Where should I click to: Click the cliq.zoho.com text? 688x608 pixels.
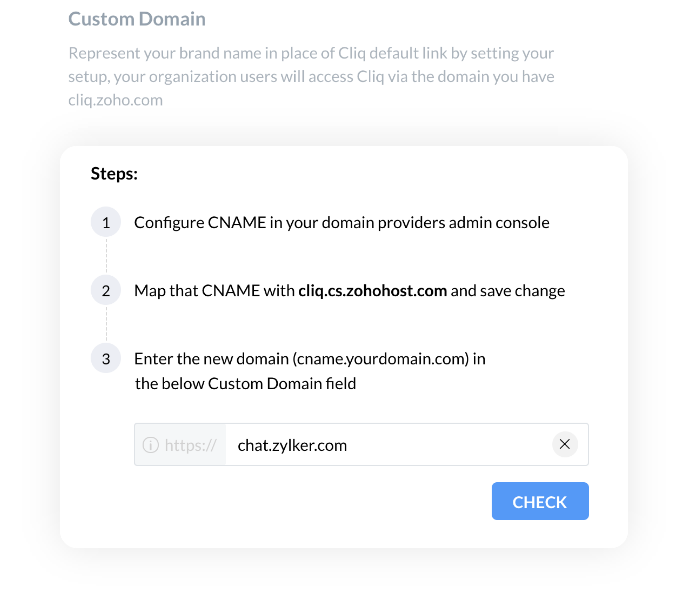click(x=115, y=100)
